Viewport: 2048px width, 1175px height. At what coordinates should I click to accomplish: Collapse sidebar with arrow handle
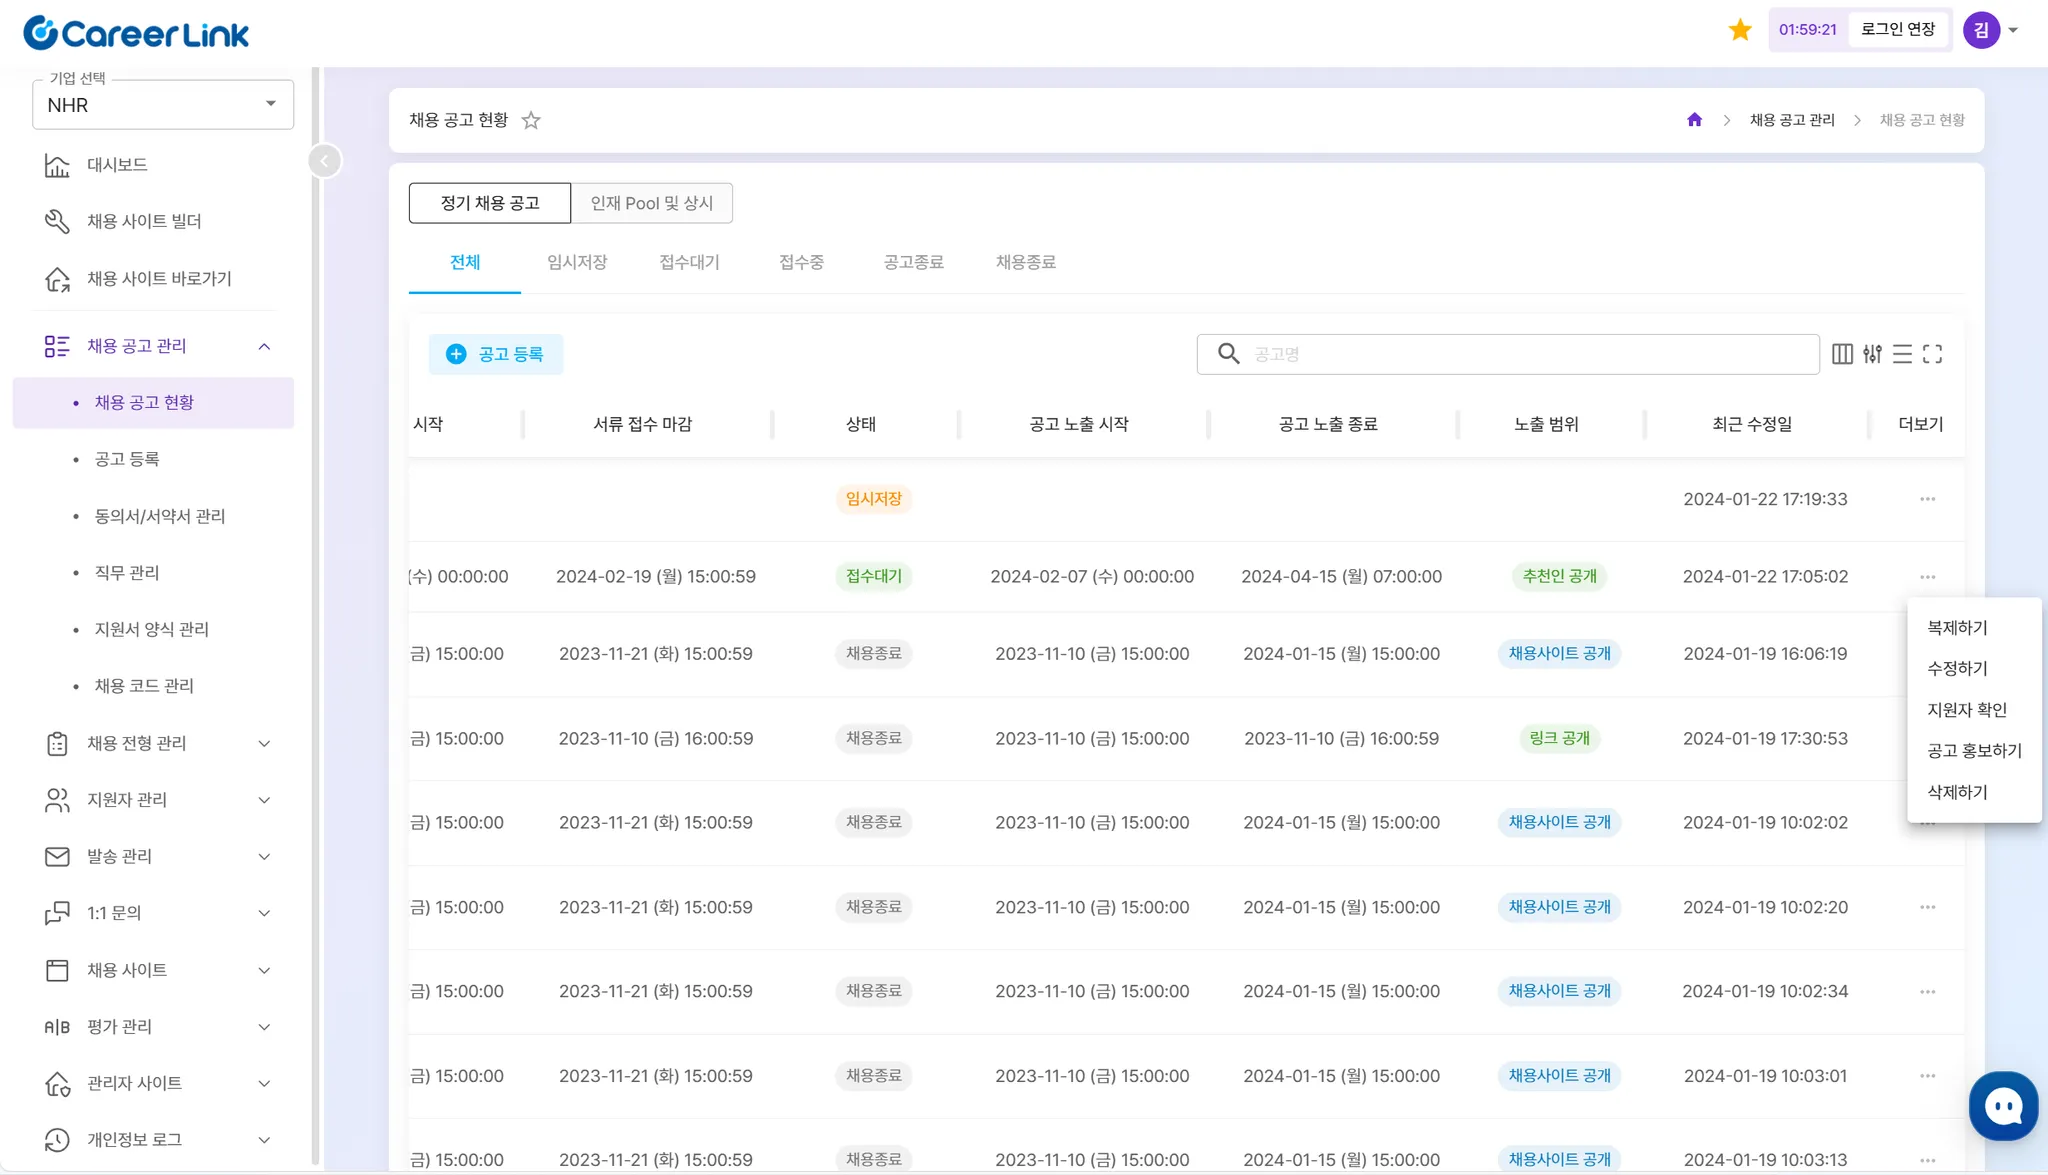324,161
